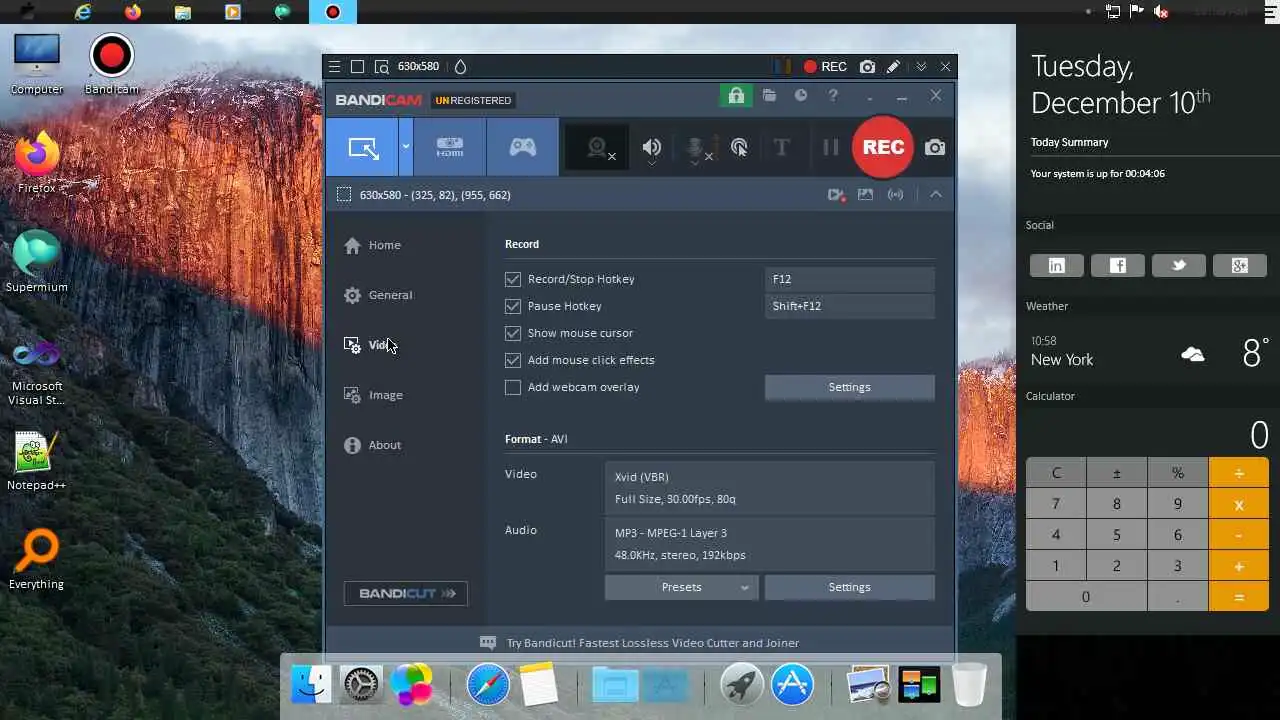Image resolution: width=1280 pixels, height=720 pixels.
Task: Open Twitter social button in sidebar
Action: 1179,265
